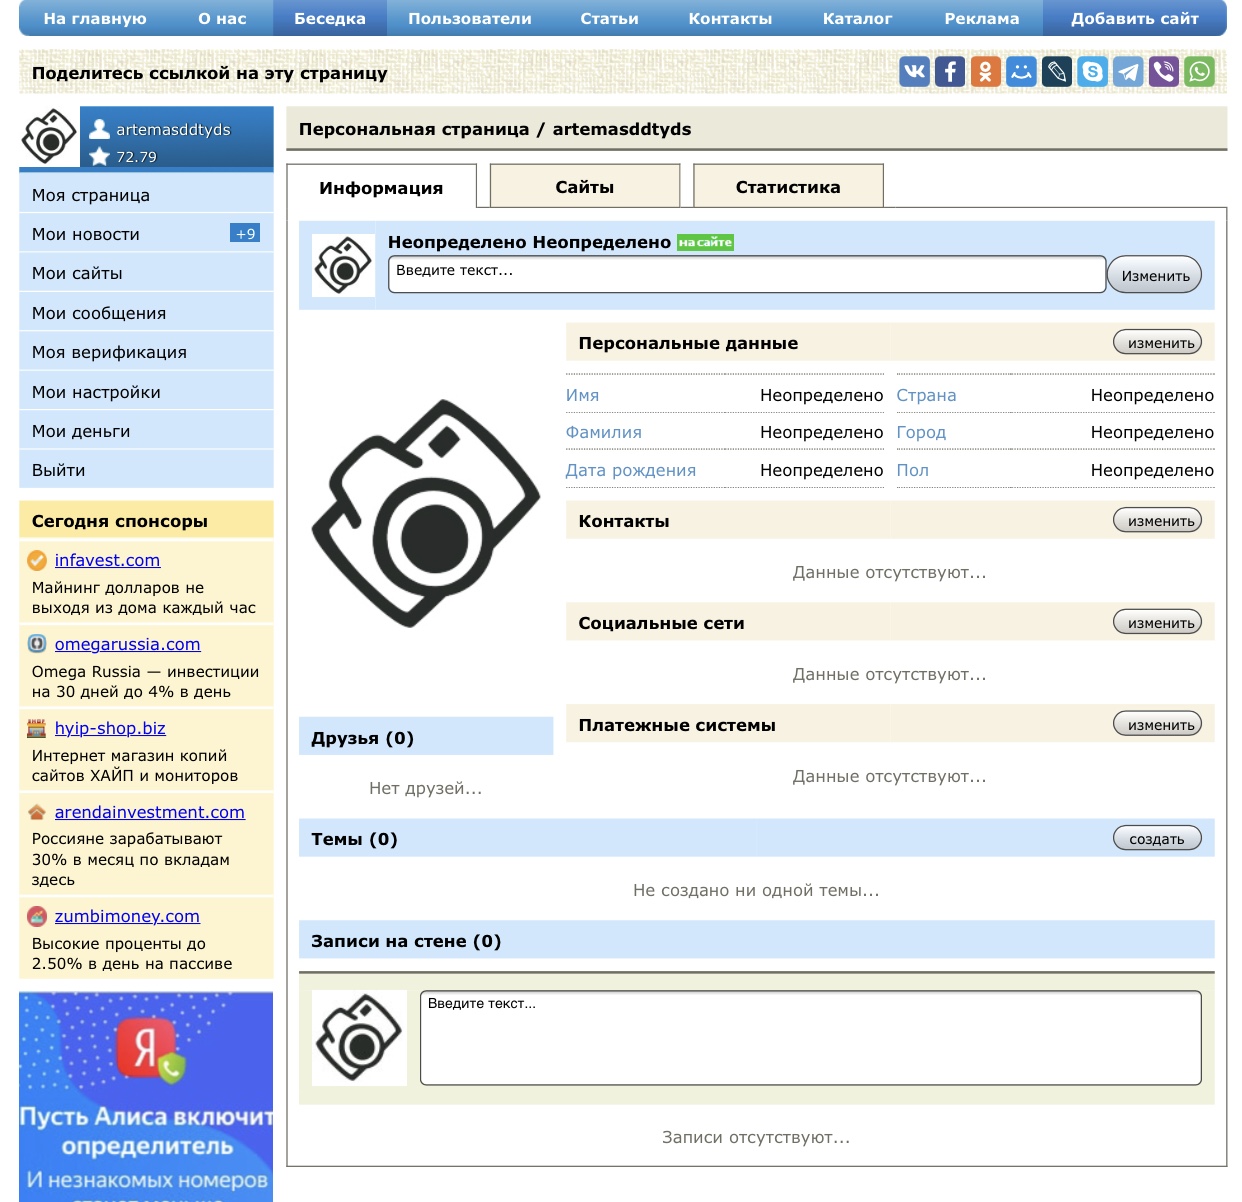Share link via Telegram icon
The height and width of the screenshot is (1202, 1242).
coord(1128,71)
